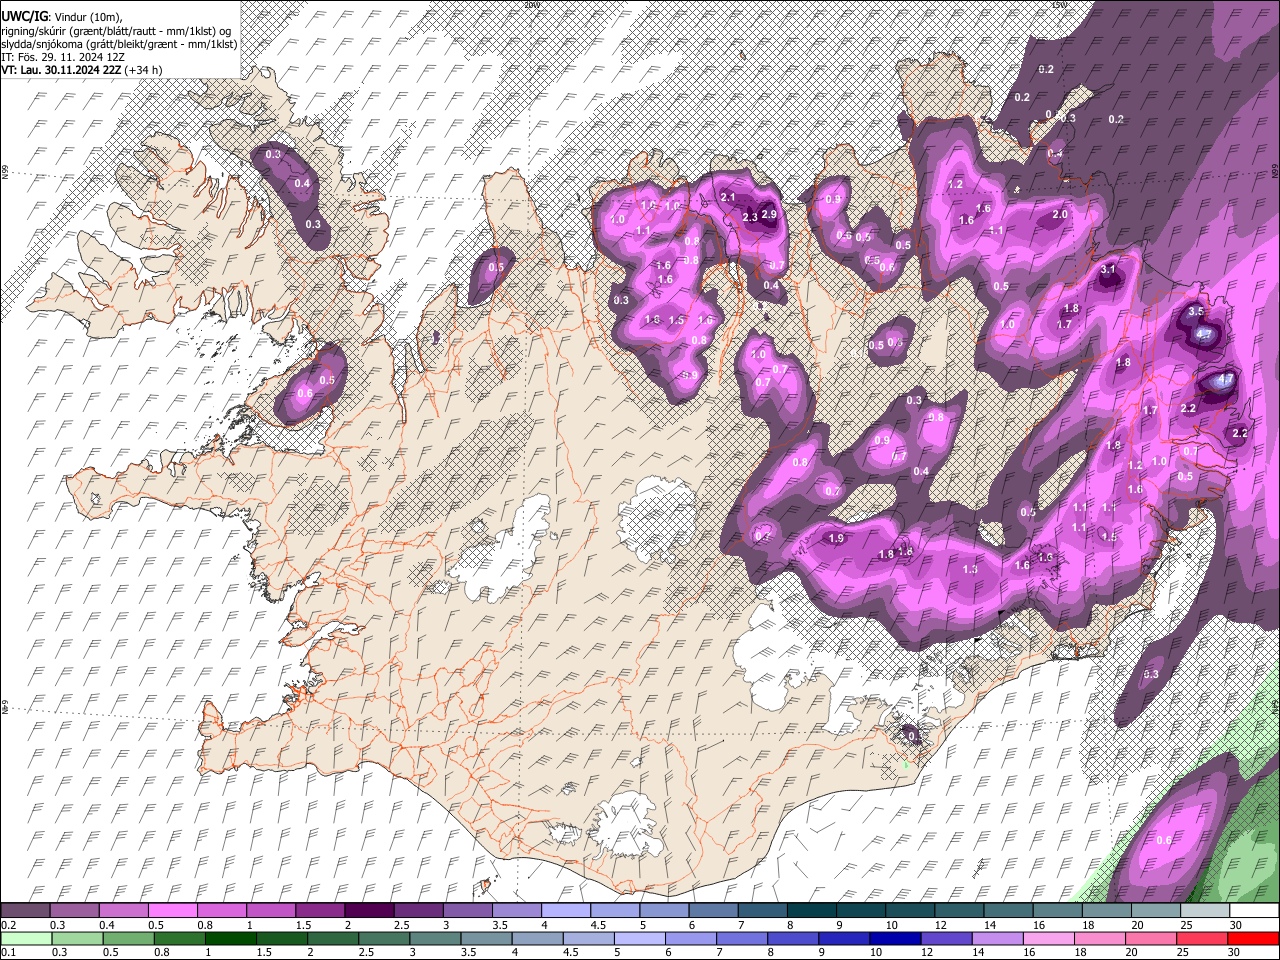The width and height of the screenshot is (1280, 960).
Task: Pick the white swatch ending the upper legend
Action: click(x=1252, y=911)
